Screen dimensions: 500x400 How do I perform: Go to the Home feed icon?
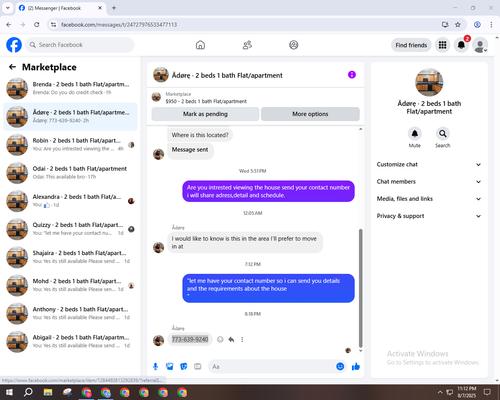[x=200, y=45]
